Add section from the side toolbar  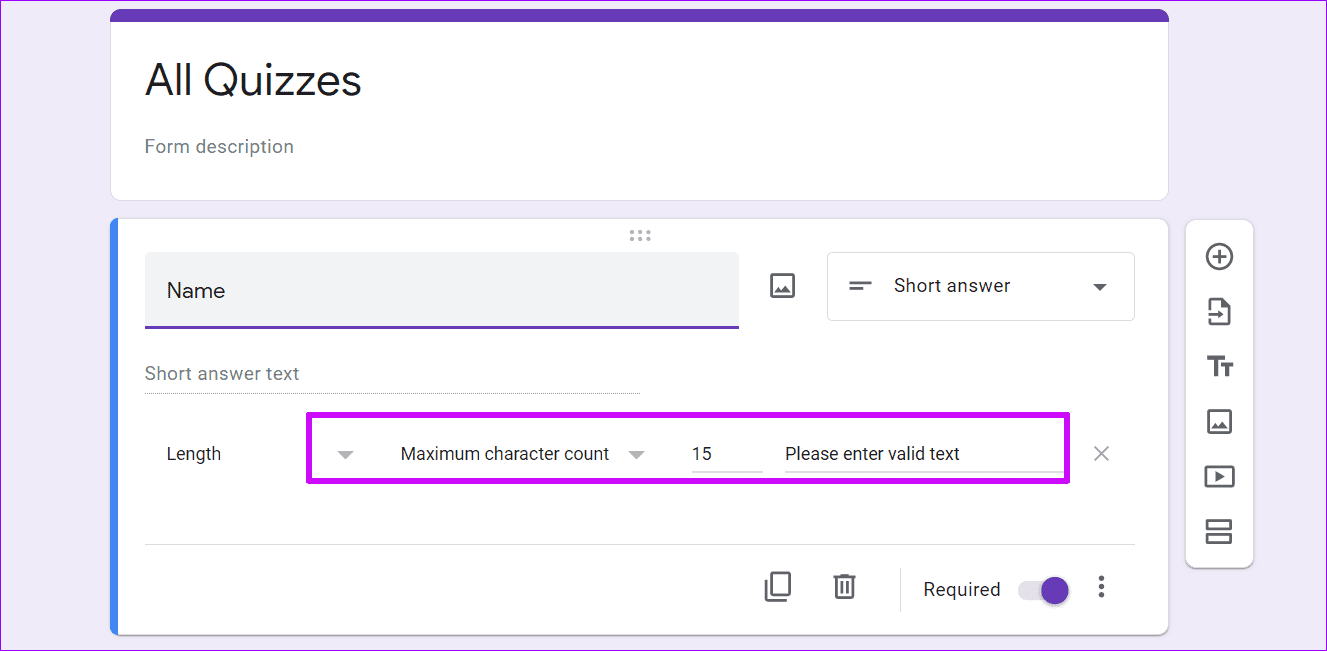tap(1219, 531)
